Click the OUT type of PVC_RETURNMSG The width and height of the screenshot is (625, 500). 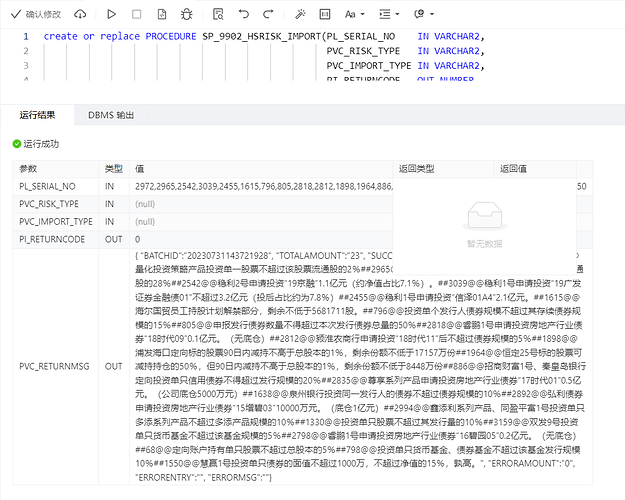tap(114, 366)
